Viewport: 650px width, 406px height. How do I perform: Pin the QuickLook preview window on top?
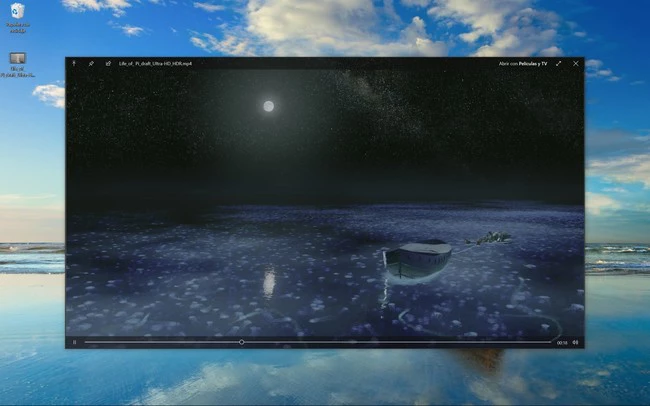(x=91, y=63)
